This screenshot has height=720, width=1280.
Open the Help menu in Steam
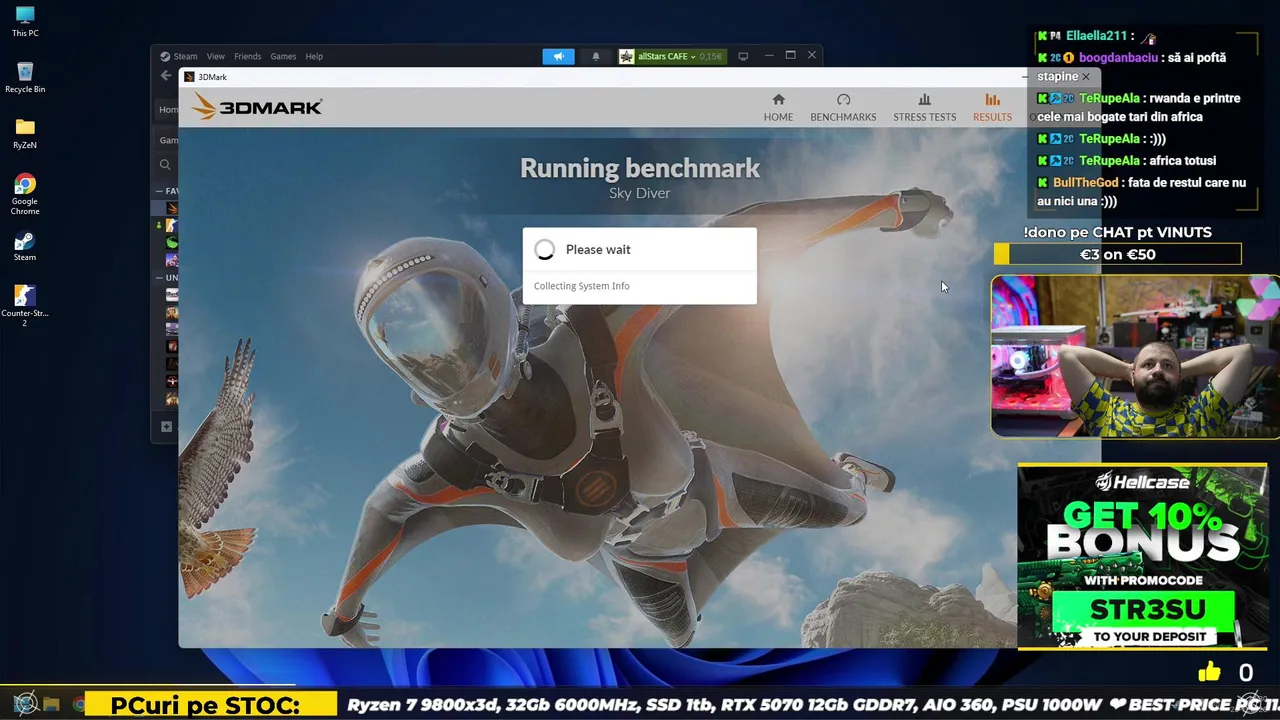tap(314, 56)
